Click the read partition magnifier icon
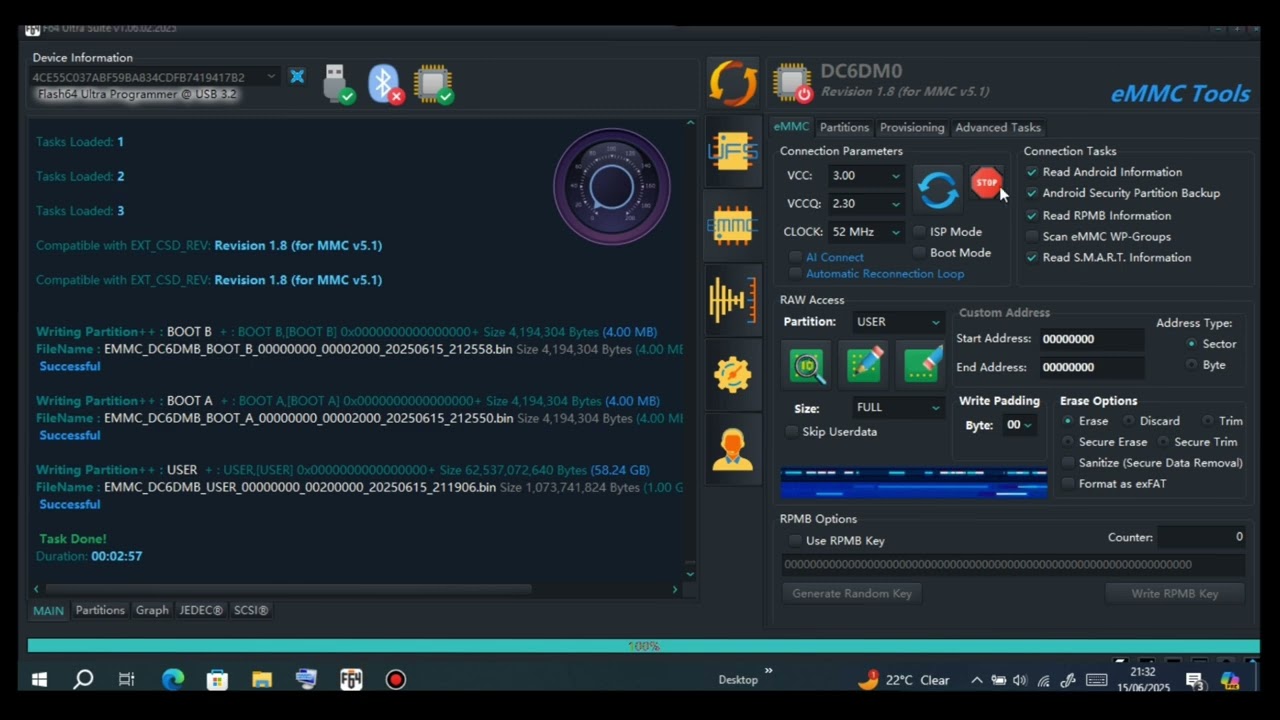This screenshot has height=720, width=1280. [807, 366]
